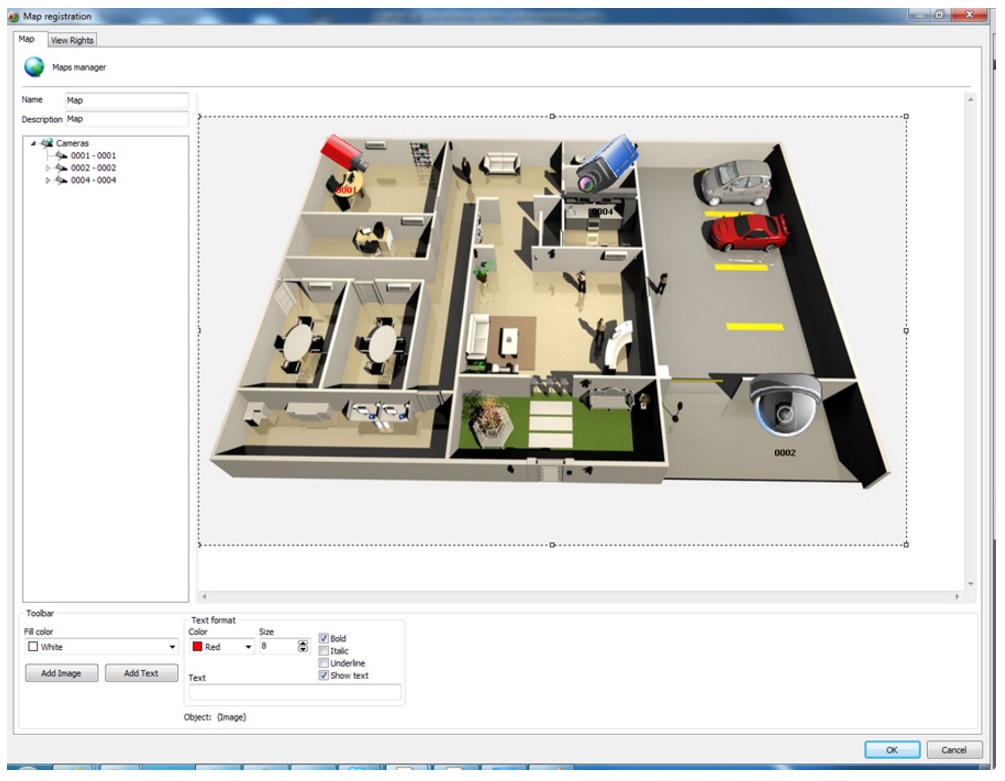Click the Add Text button
The image size is (1005, 781).
[x=141, y=673]
